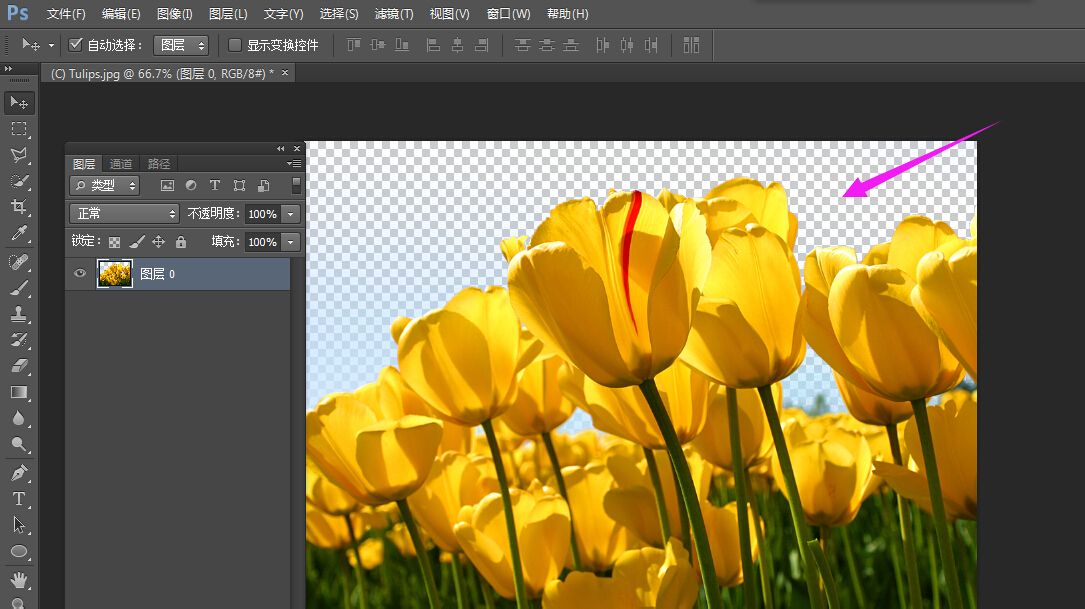
Task: Expand the tools panel with double arrows
Action: click(8, 69)
